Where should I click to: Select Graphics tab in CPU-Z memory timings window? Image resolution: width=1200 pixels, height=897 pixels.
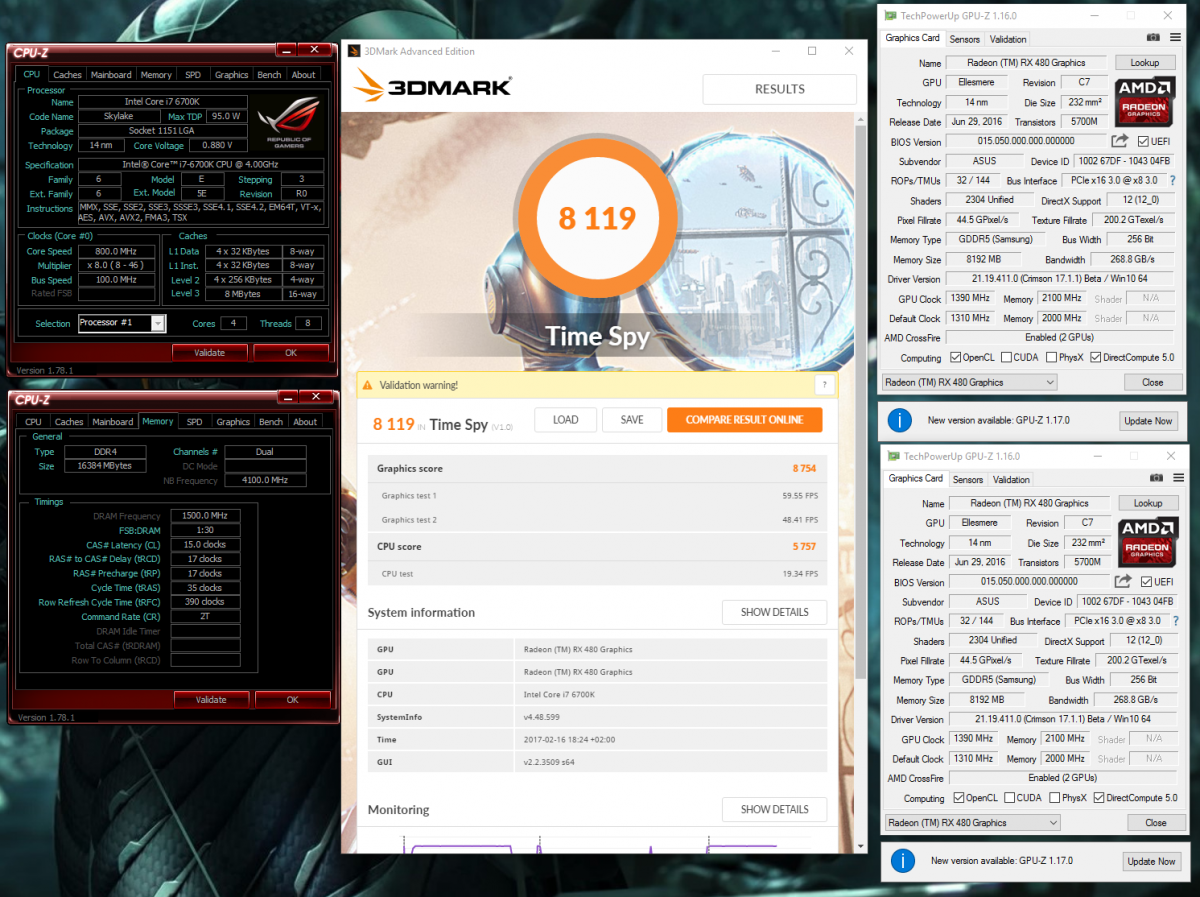click(x=233, y=422)
